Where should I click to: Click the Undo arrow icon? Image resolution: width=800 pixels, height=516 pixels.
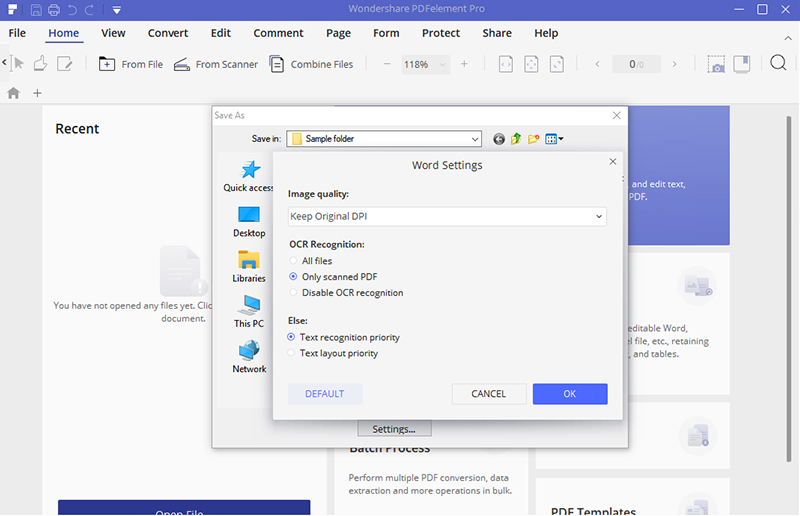coord(72,9)
